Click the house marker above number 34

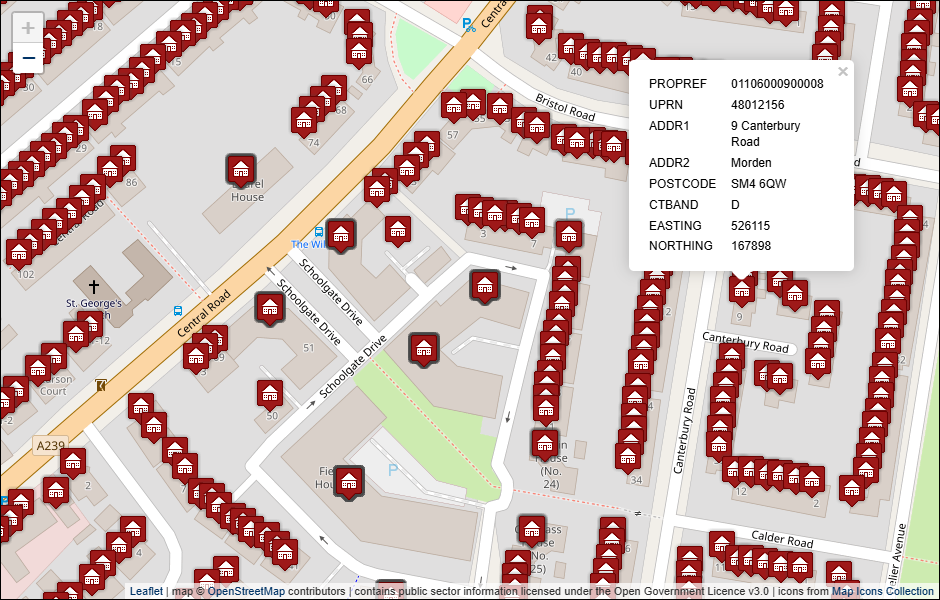tap(628, 455)
